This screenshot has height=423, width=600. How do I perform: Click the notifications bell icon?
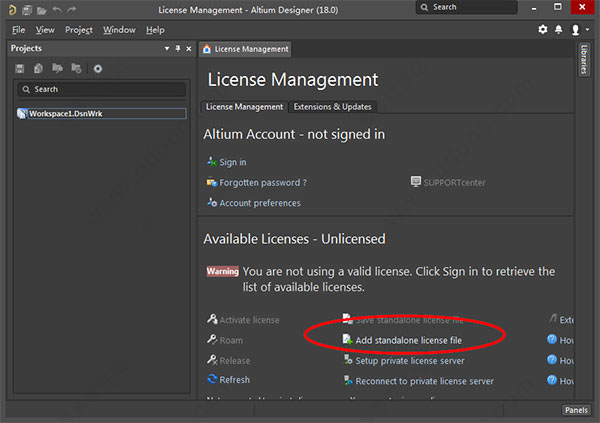[557, 30]
